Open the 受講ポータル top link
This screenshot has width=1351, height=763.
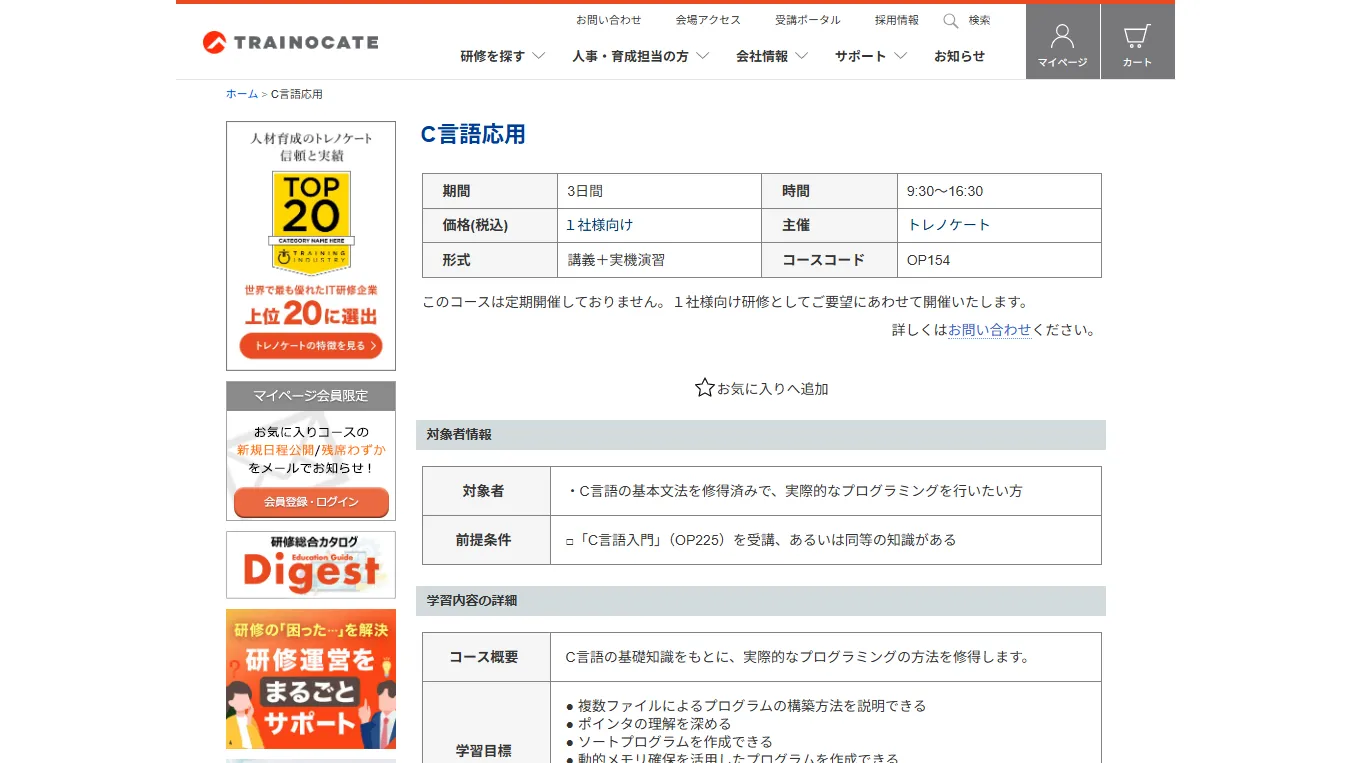click(x=807, y=20)
